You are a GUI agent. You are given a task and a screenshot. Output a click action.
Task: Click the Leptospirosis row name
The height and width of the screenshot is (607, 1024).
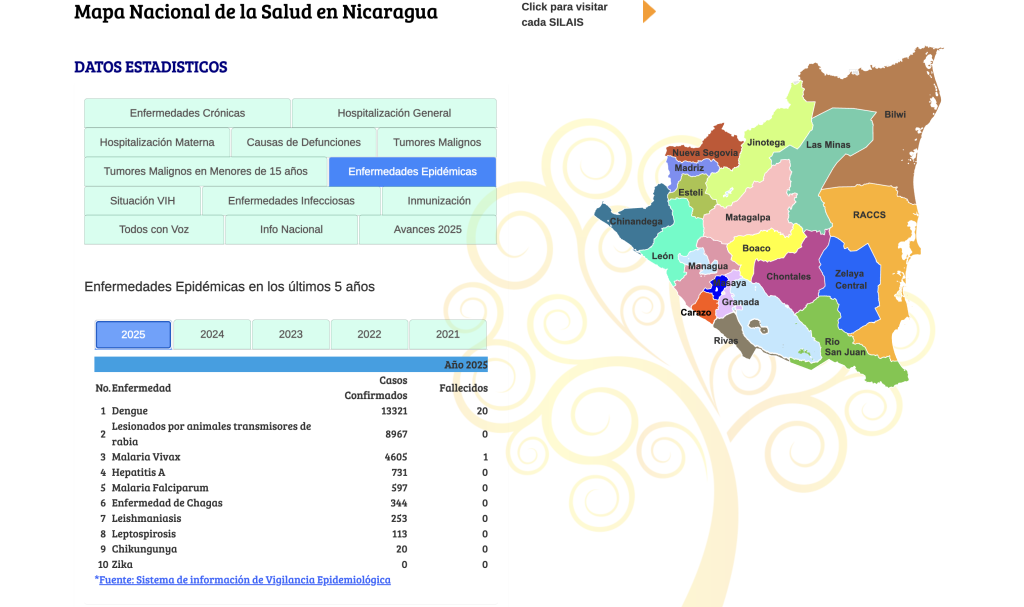[144, 534]
